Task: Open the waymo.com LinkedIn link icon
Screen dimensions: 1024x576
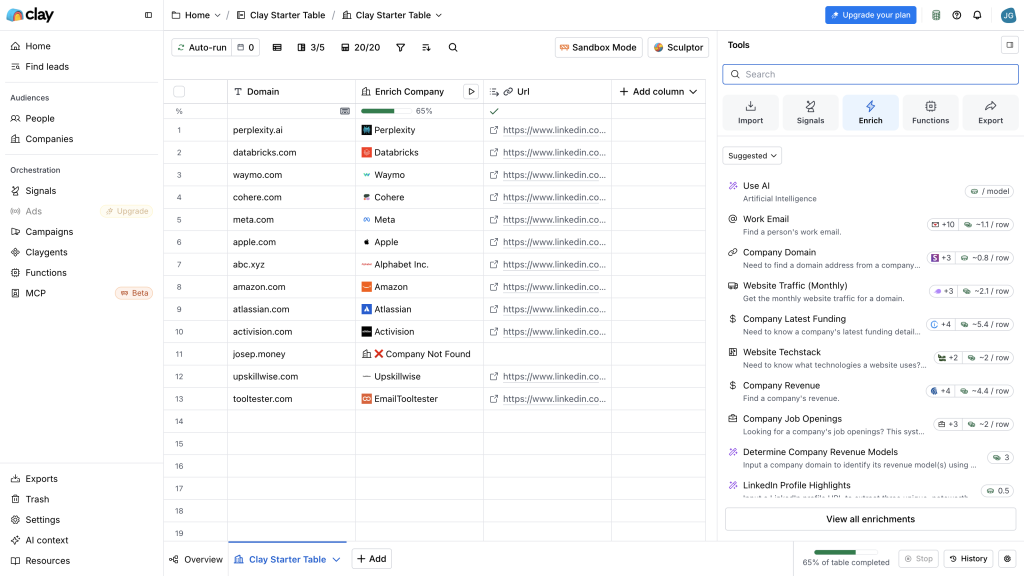Action: [x=494, y=175]
